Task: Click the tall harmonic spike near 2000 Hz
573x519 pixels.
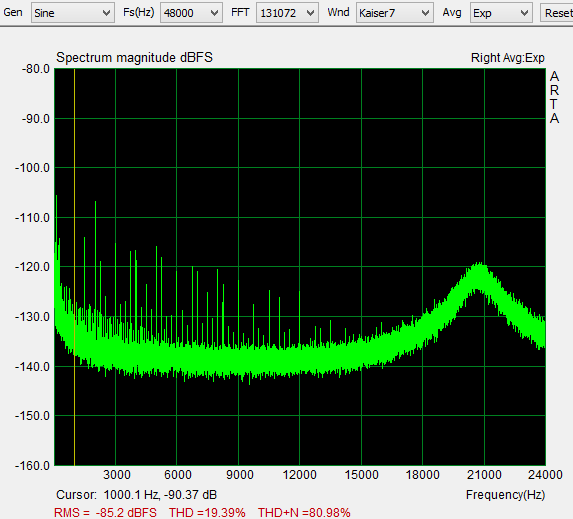Action: click(x=96, y=256)
